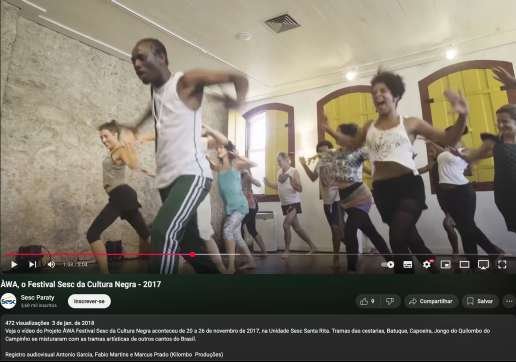
Task: Open the more actions ellipsis menu
Action: click(x=509, y=301)
